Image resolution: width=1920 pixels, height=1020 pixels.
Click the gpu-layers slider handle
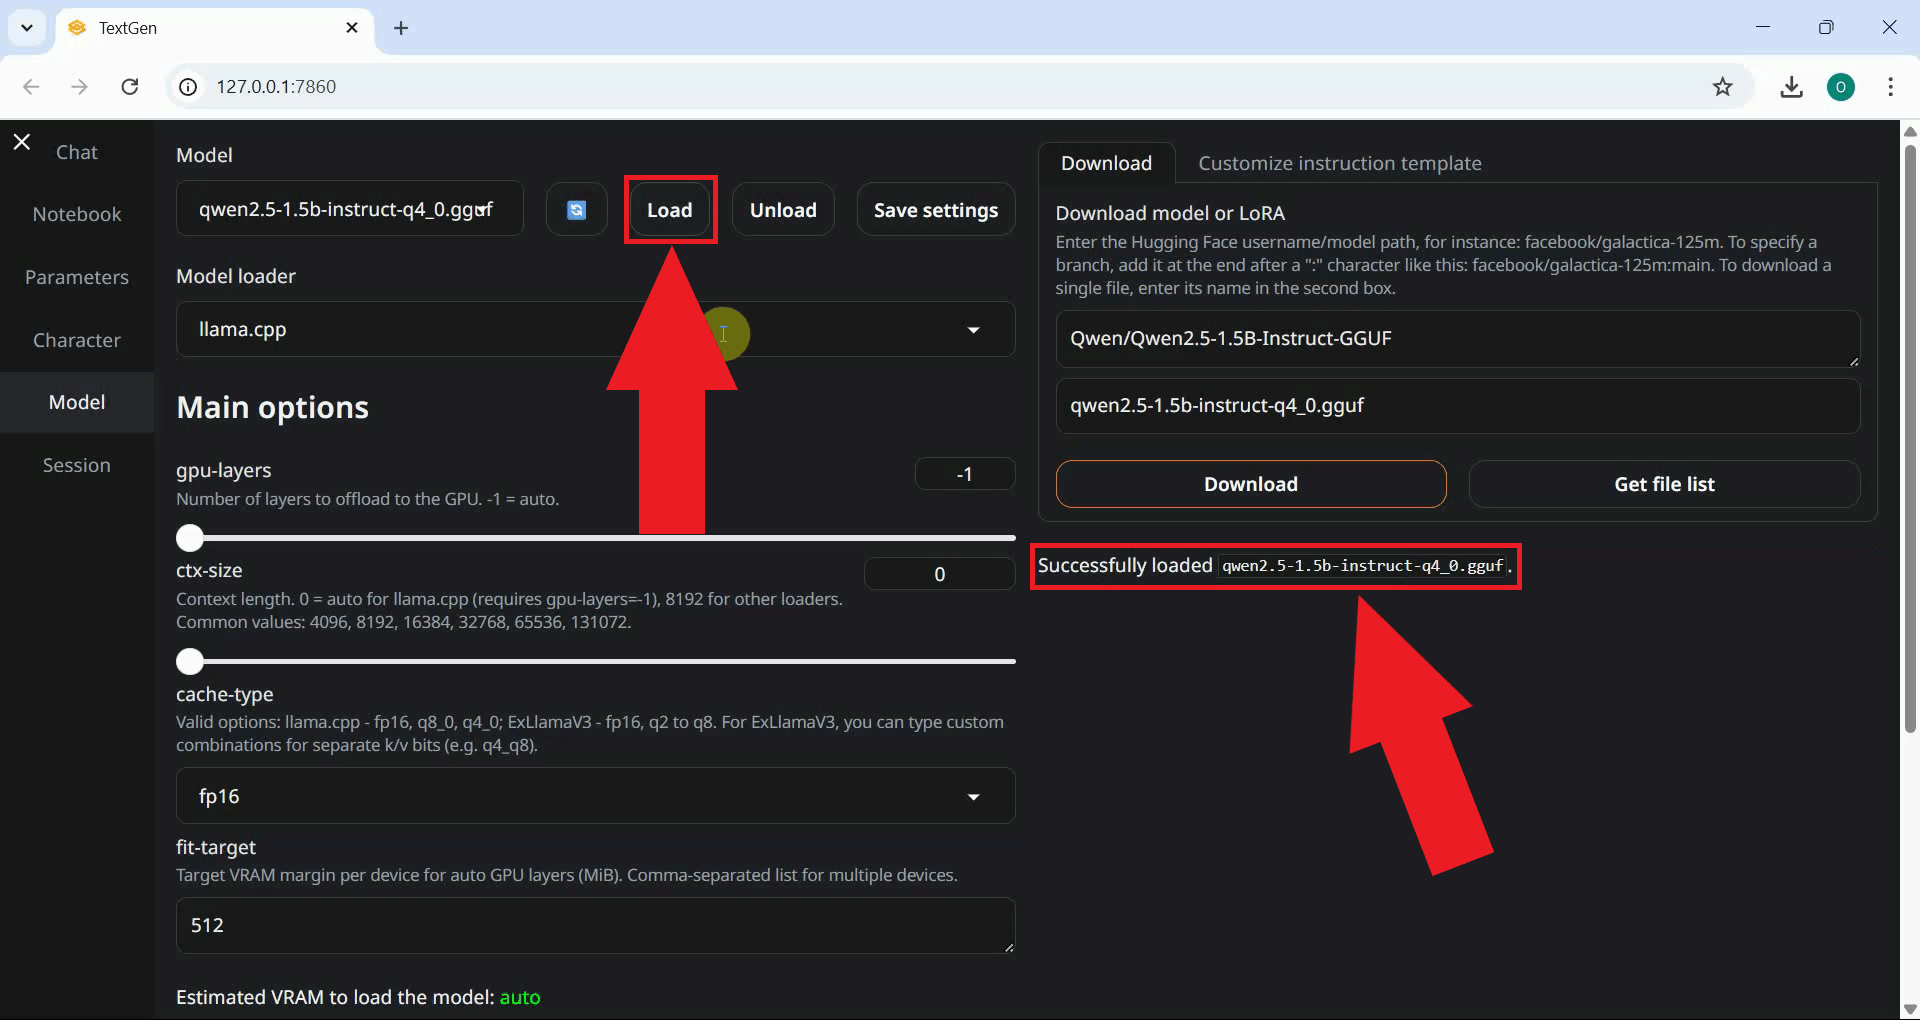[190, 538]
